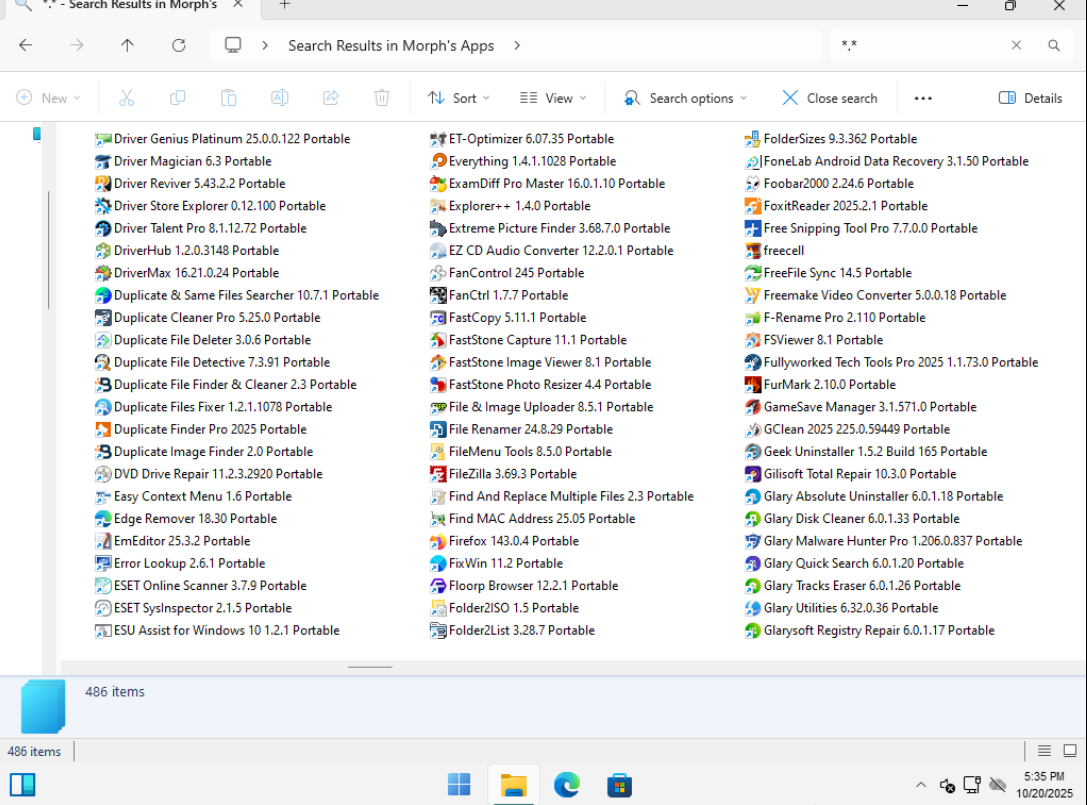Open Microsoft Edge from the taskbar
This screenshot has width=1087, height=805.
(567, 784)
